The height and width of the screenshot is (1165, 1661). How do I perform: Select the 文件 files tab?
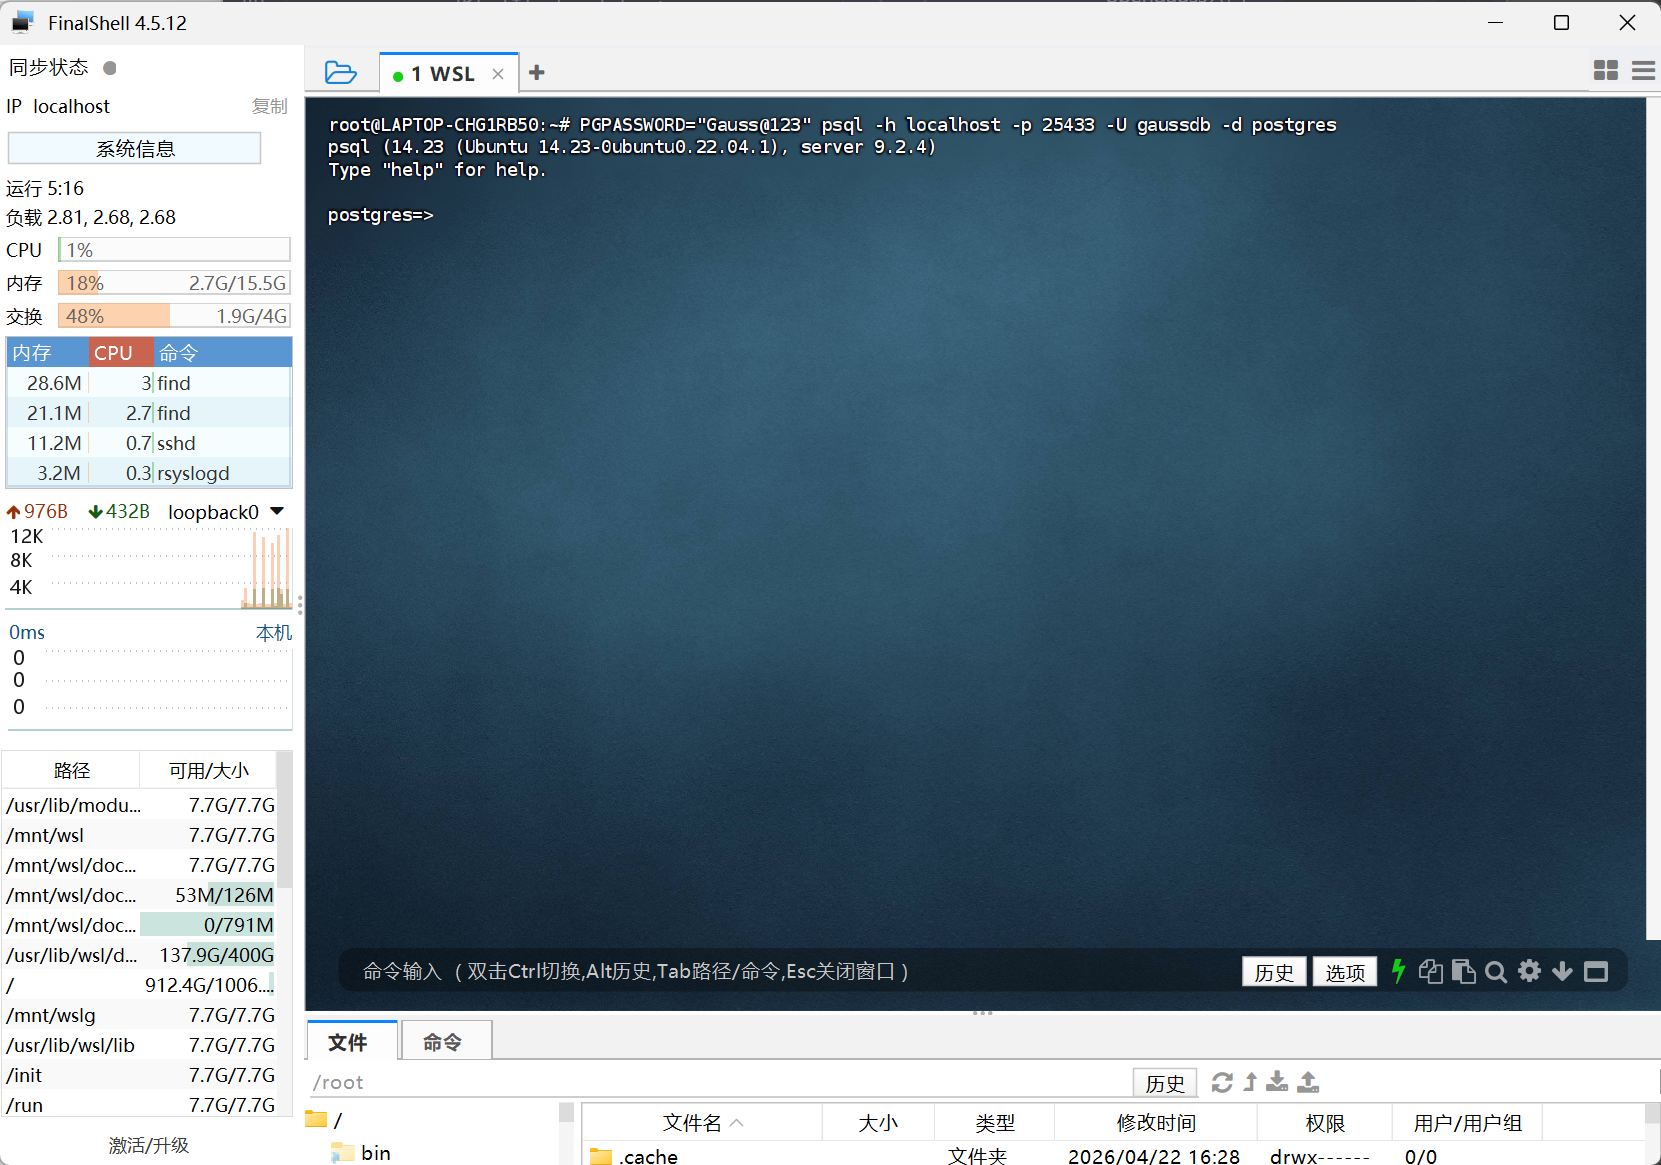pyautogui.click(x=349, y=1042)
